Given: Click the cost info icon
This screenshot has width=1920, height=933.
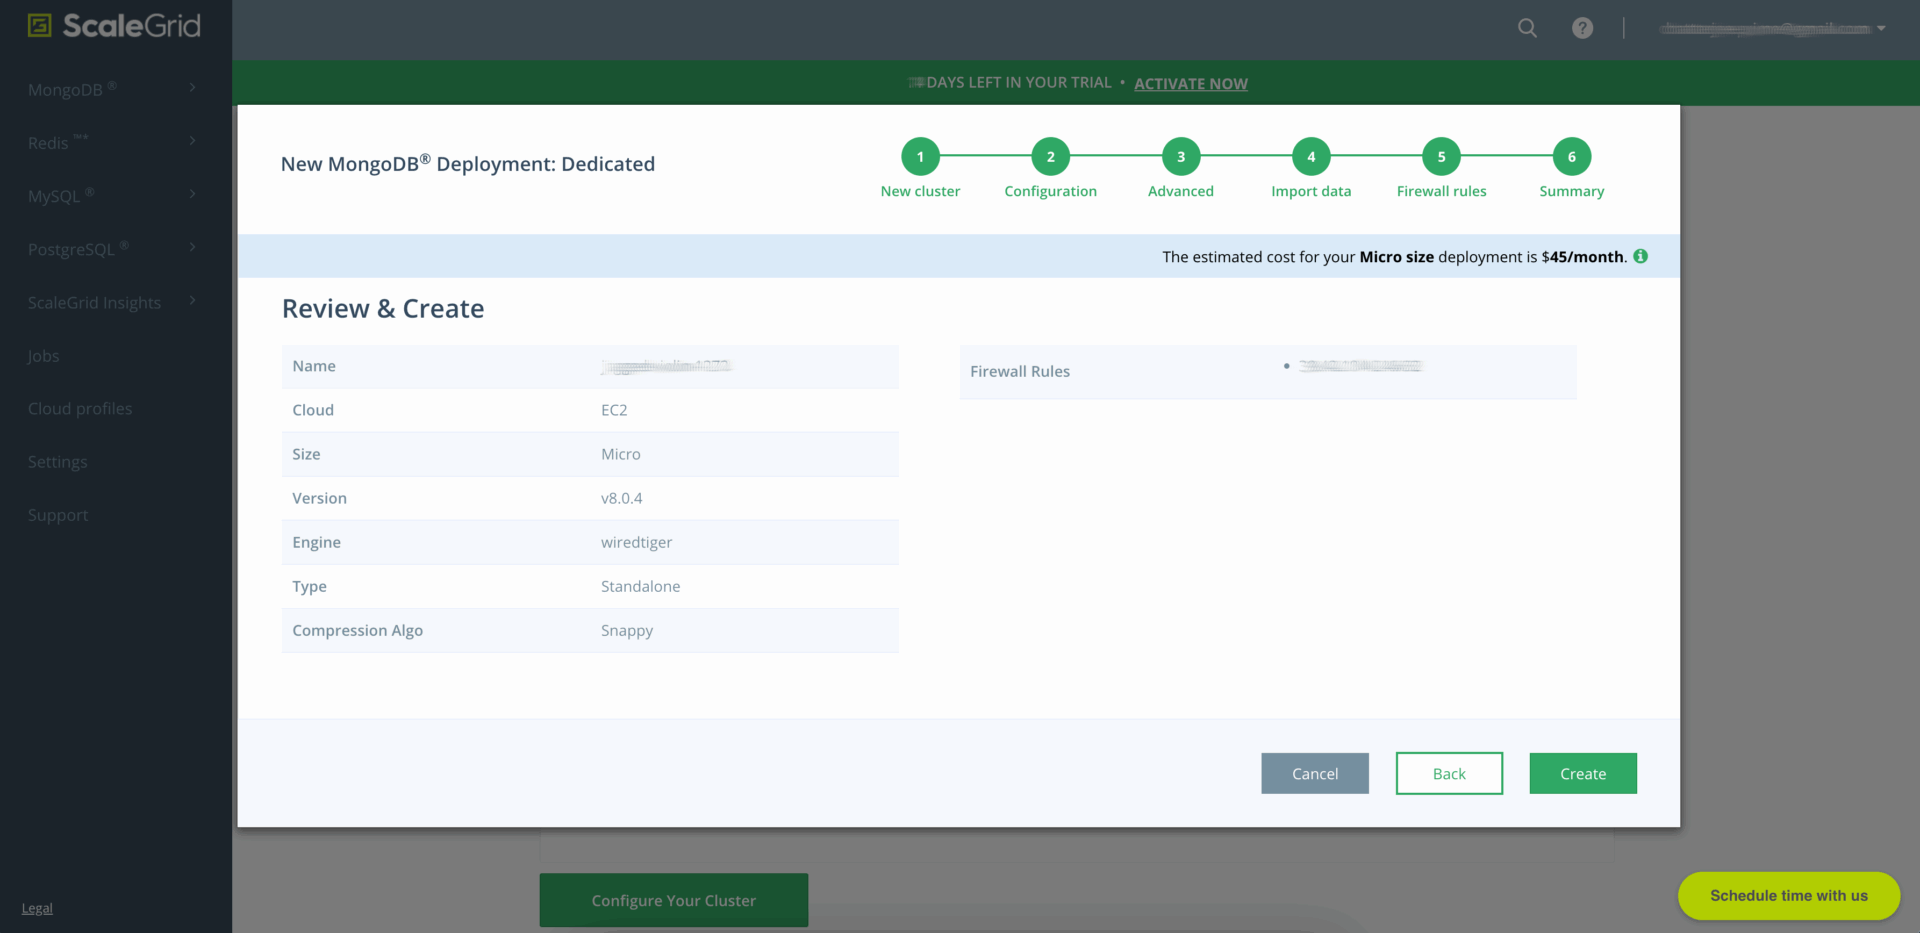Looking at the screenshot, I should point(1640,257).
